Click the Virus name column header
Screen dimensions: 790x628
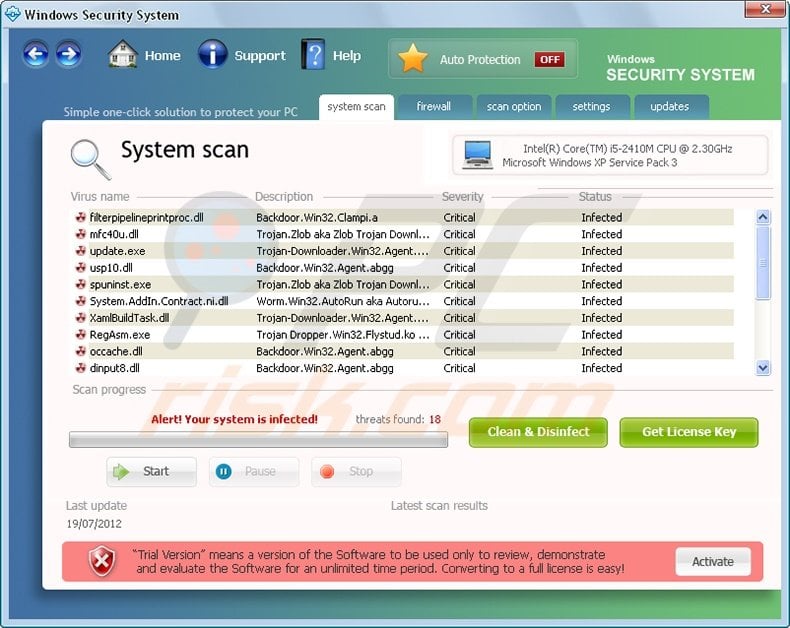(100, 197)
